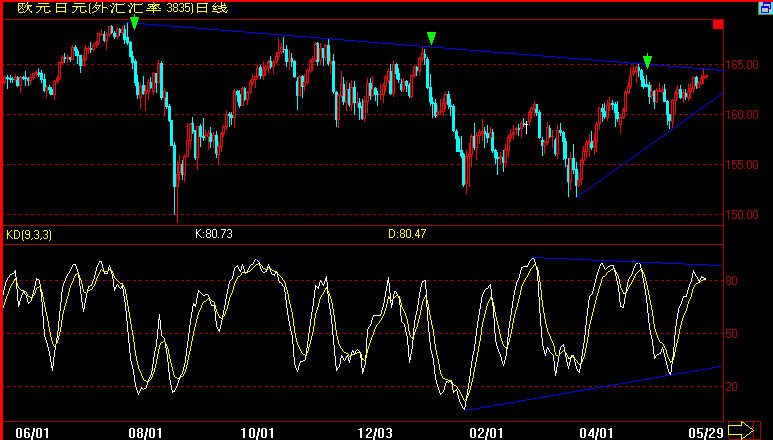The image size is (773, 440).
Task: Click the KD(9,3,3) indicator label
Action: click(29, 235)
